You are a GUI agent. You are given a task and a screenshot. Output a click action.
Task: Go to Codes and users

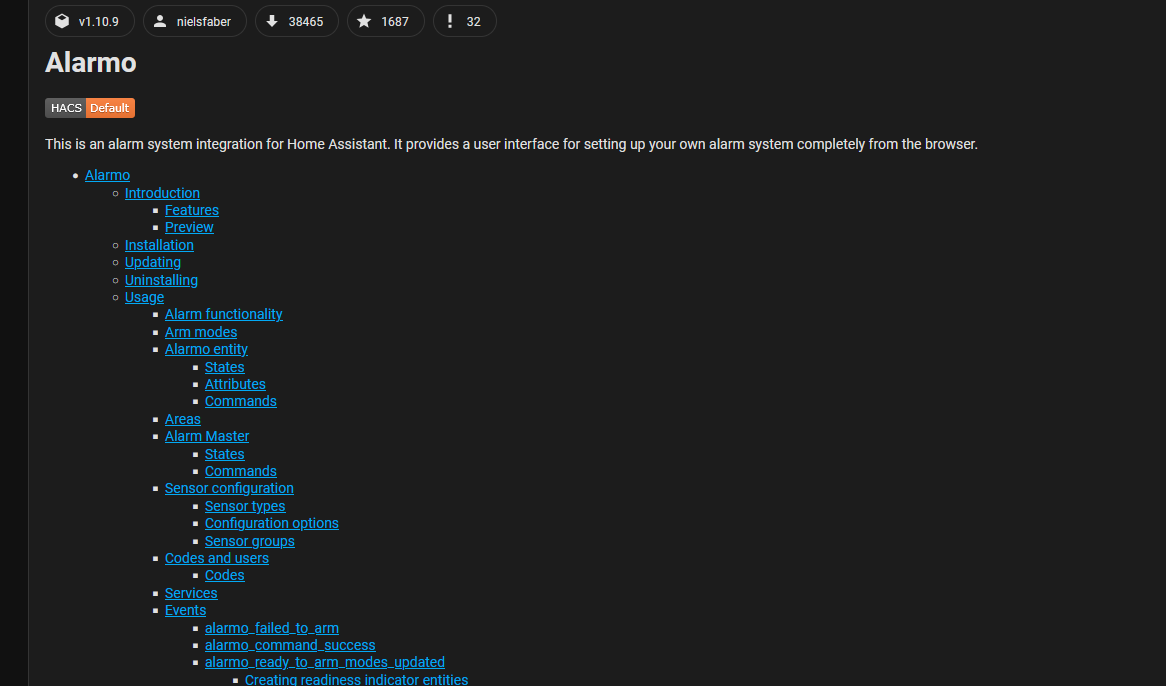point(216,558)
